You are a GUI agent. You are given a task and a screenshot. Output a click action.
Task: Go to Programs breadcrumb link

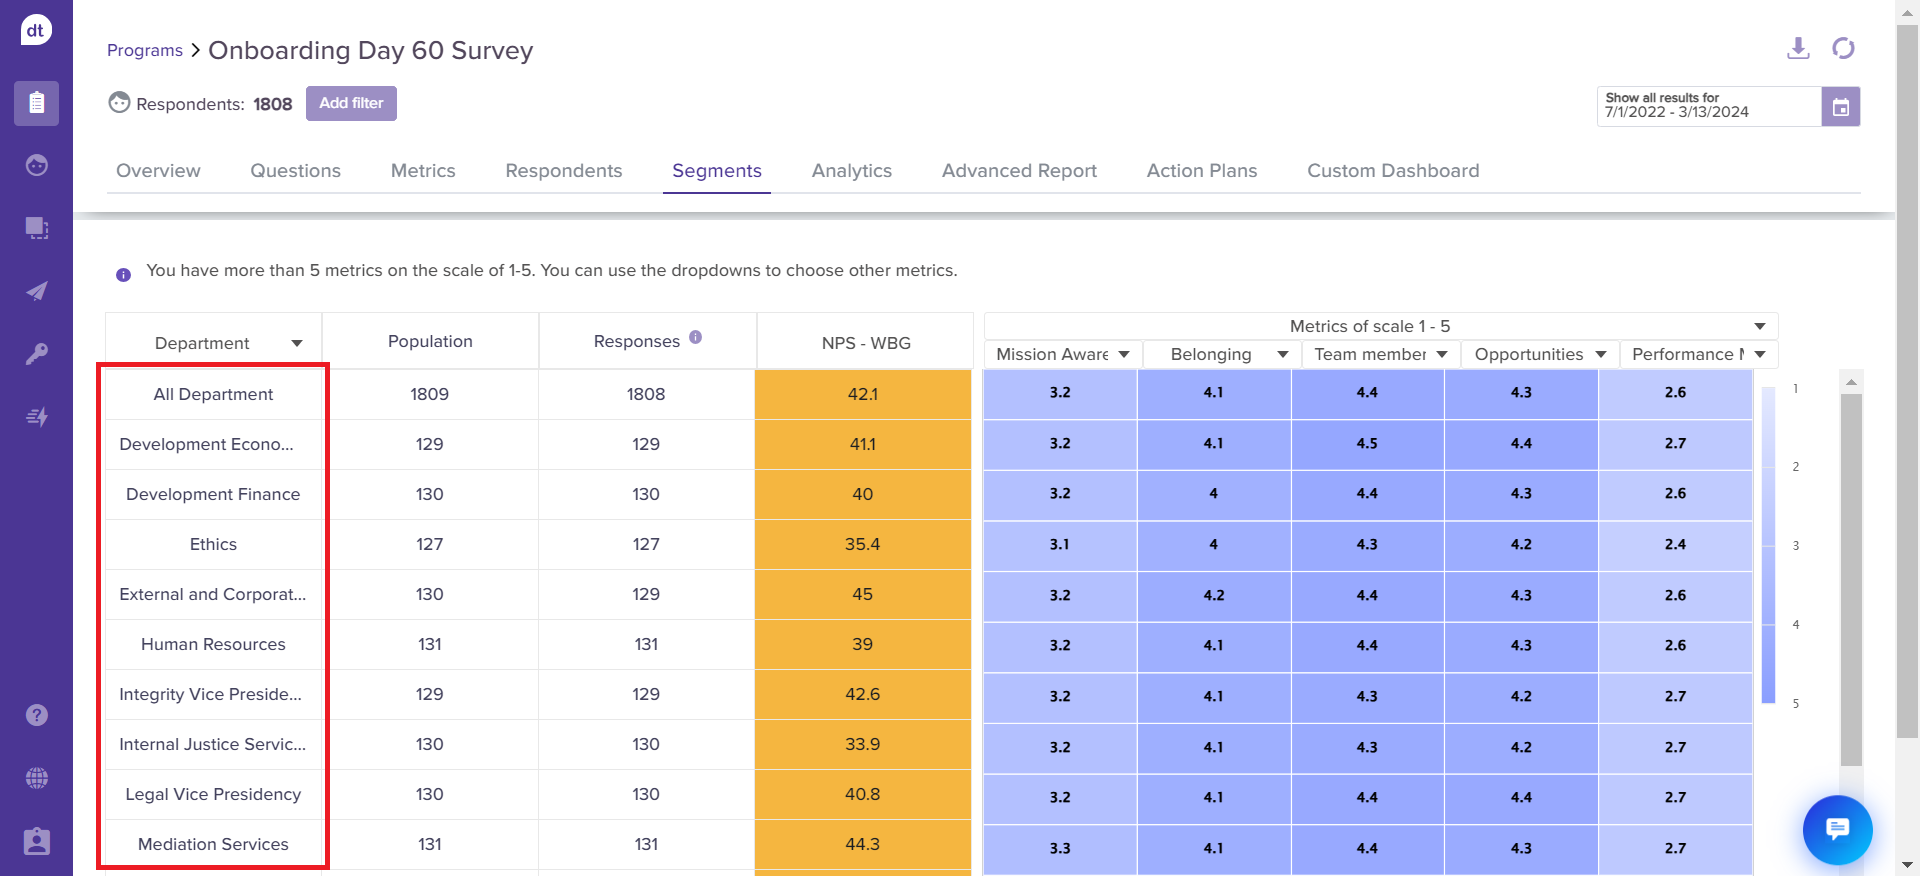coord(145,50)
